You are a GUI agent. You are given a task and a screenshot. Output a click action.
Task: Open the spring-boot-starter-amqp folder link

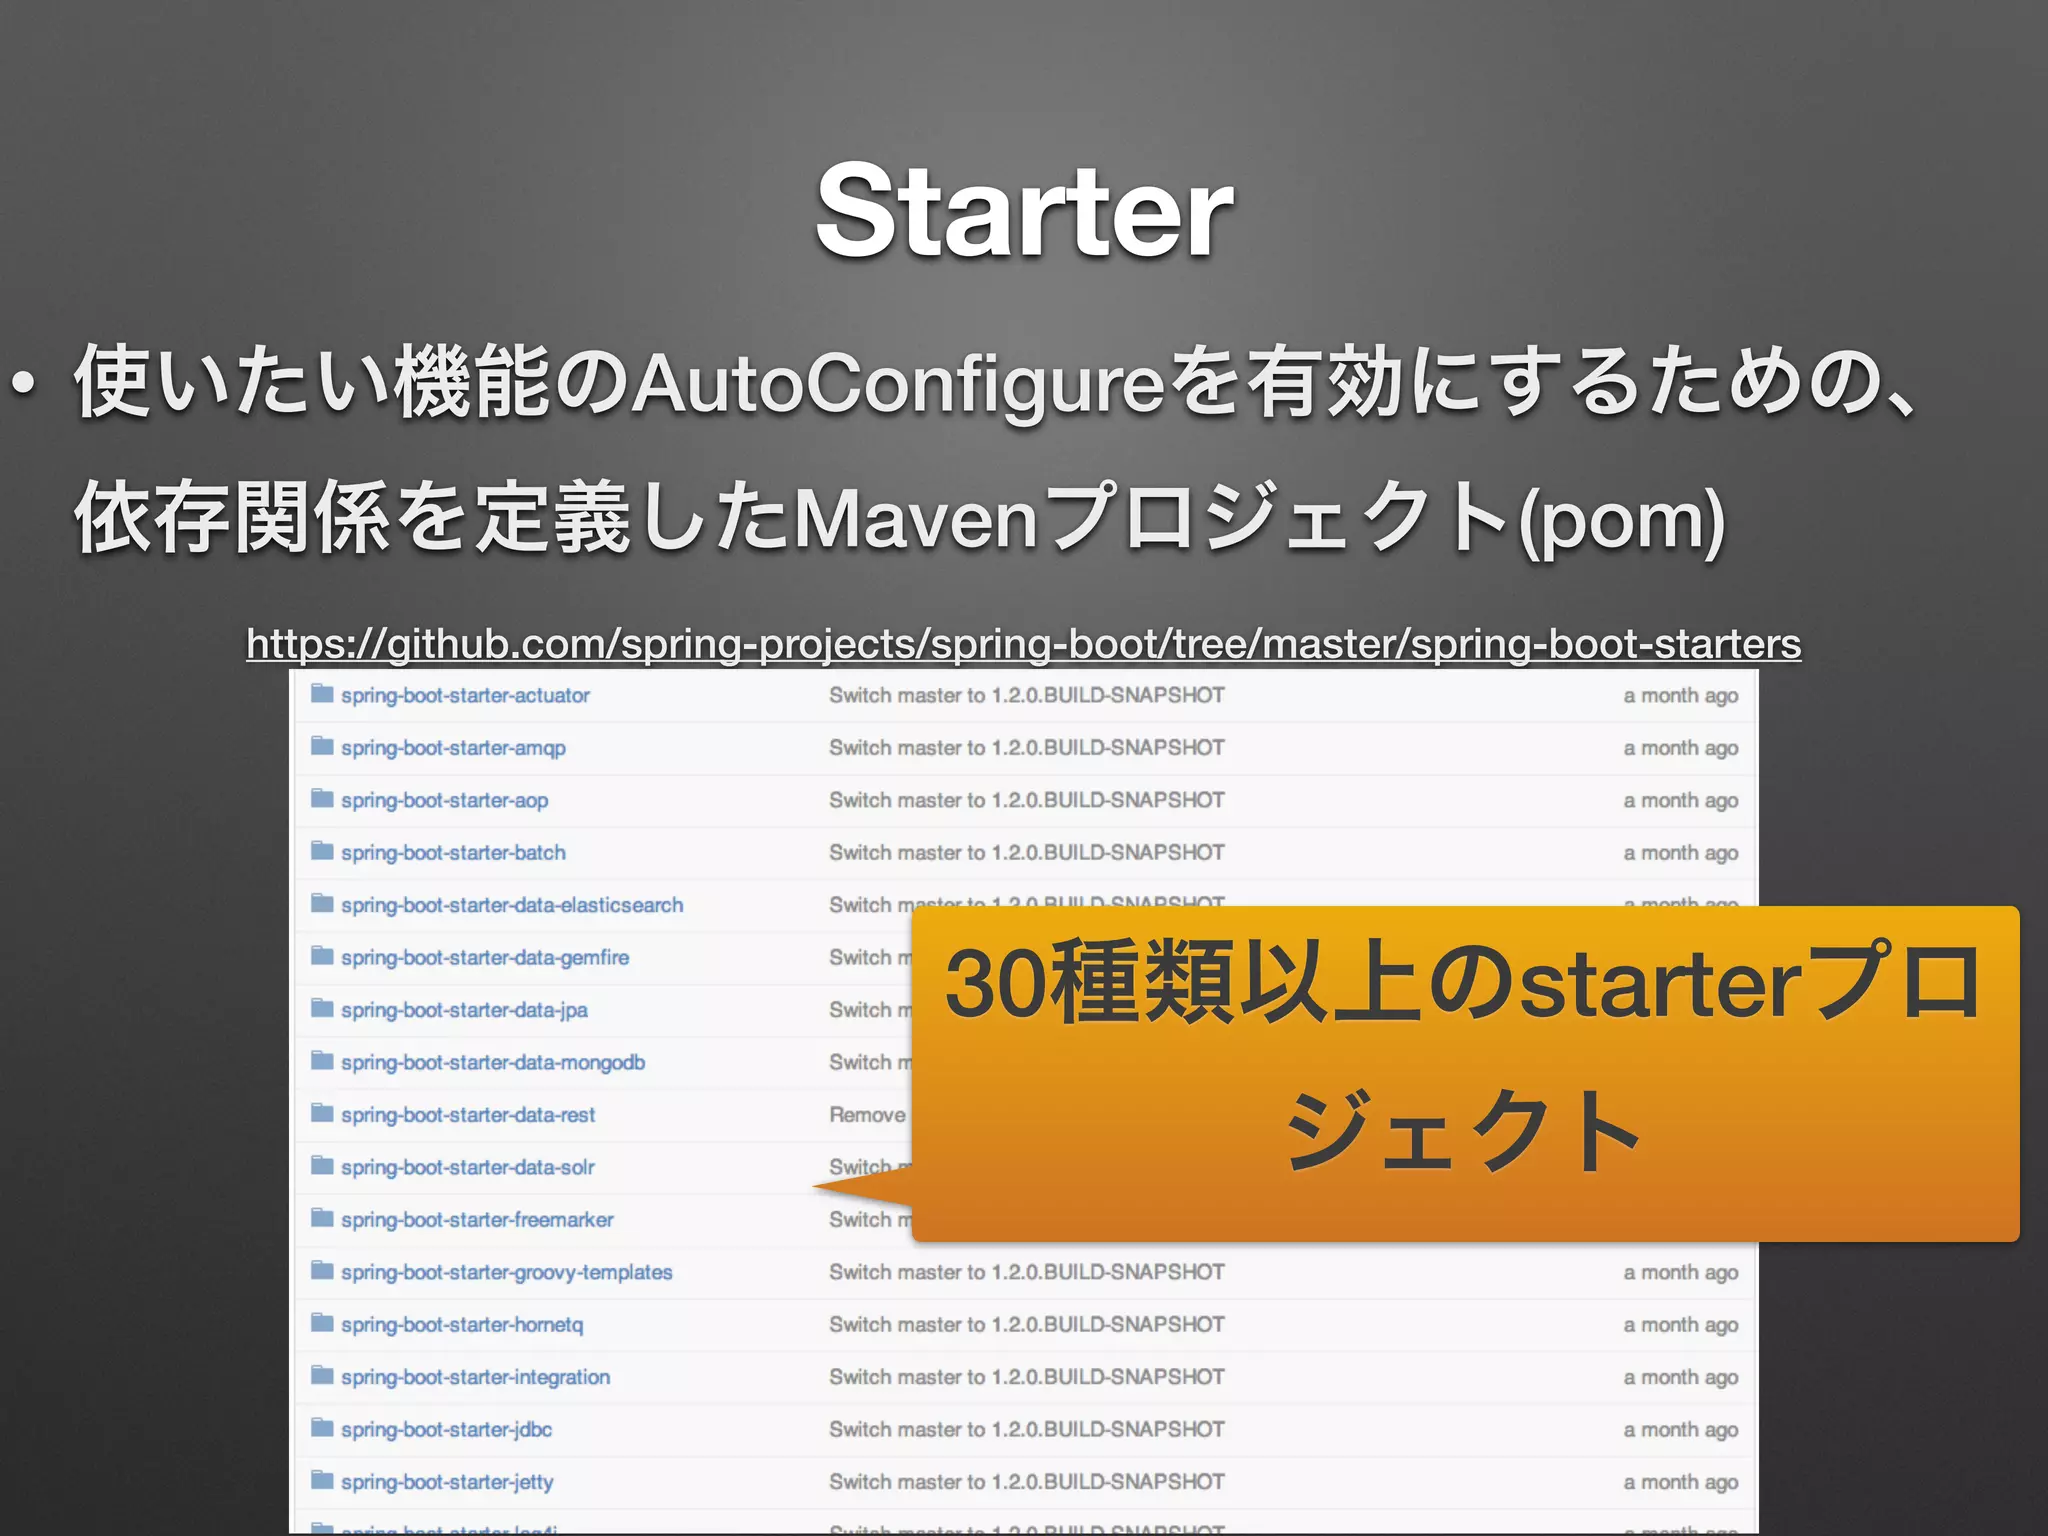coord(453,748)
